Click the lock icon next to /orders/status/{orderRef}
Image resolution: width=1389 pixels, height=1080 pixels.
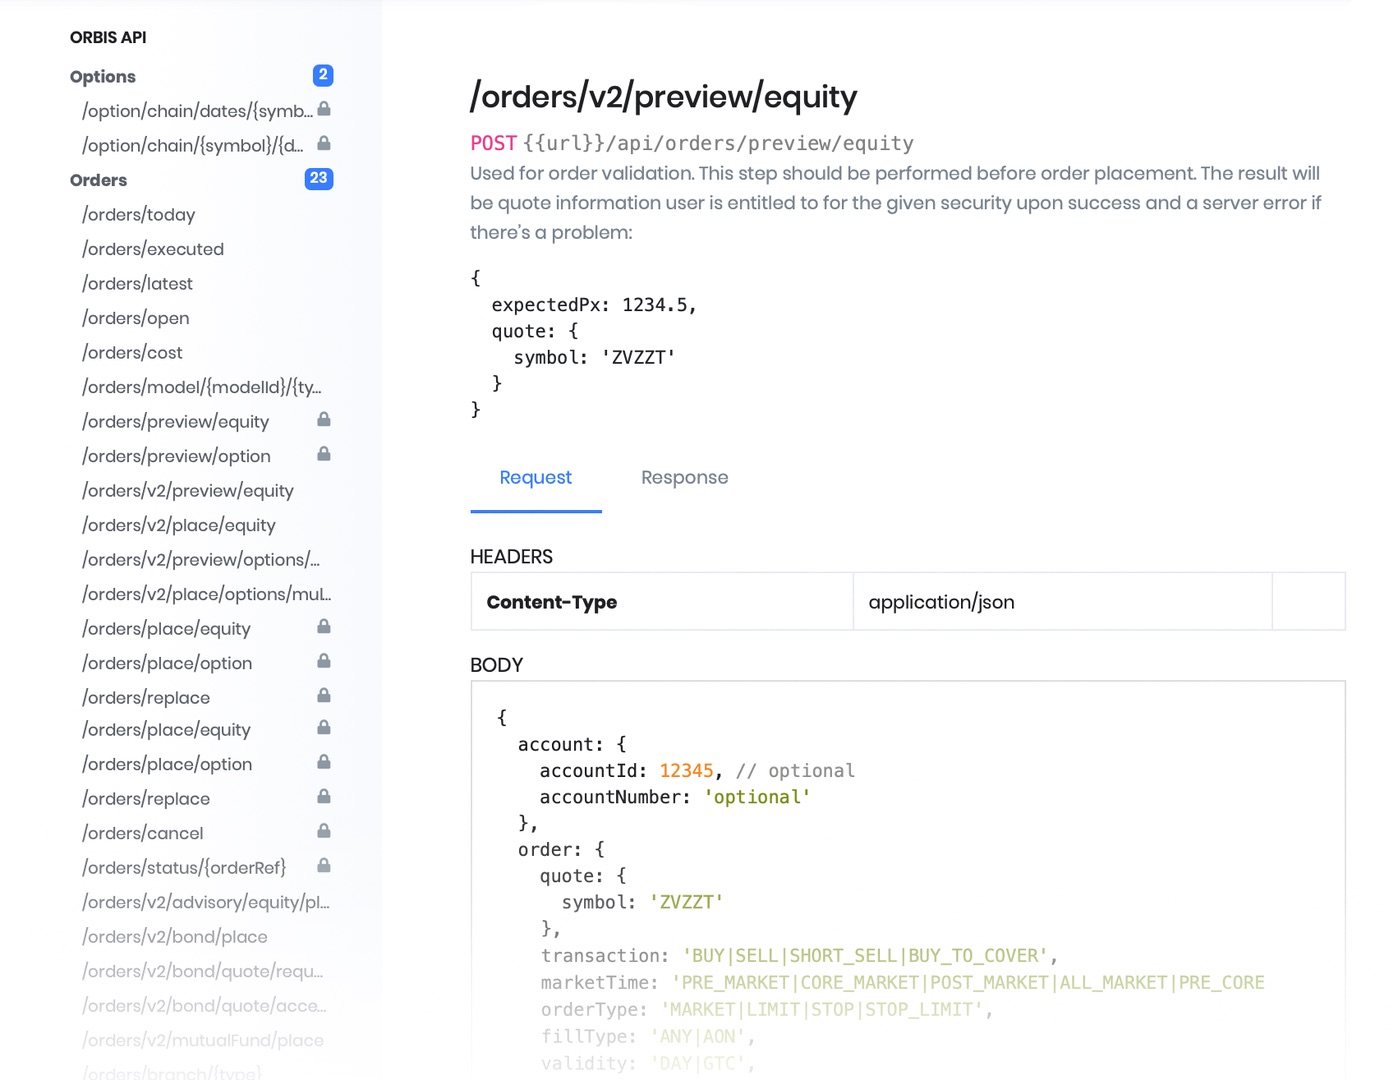click(x=324, y=866)
